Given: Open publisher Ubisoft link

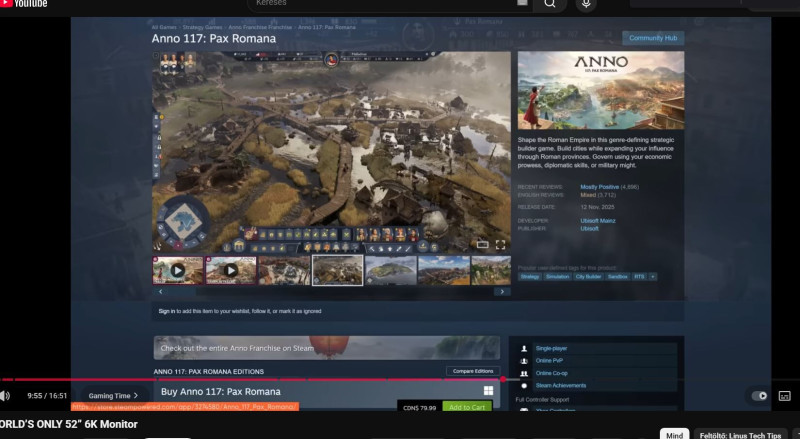Looking at the screenshot, I should (x=589, y=228).
